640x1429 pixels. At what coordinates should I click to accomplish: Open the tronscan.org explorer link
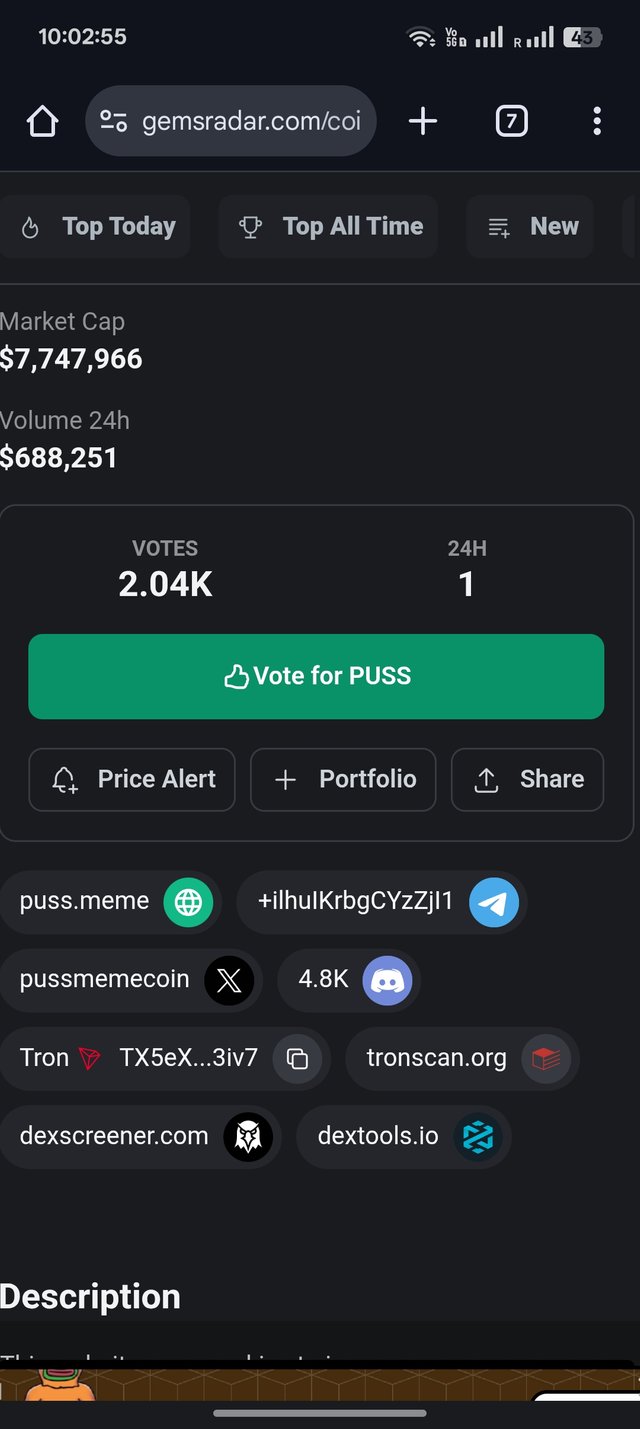[x=461, y=1058]
